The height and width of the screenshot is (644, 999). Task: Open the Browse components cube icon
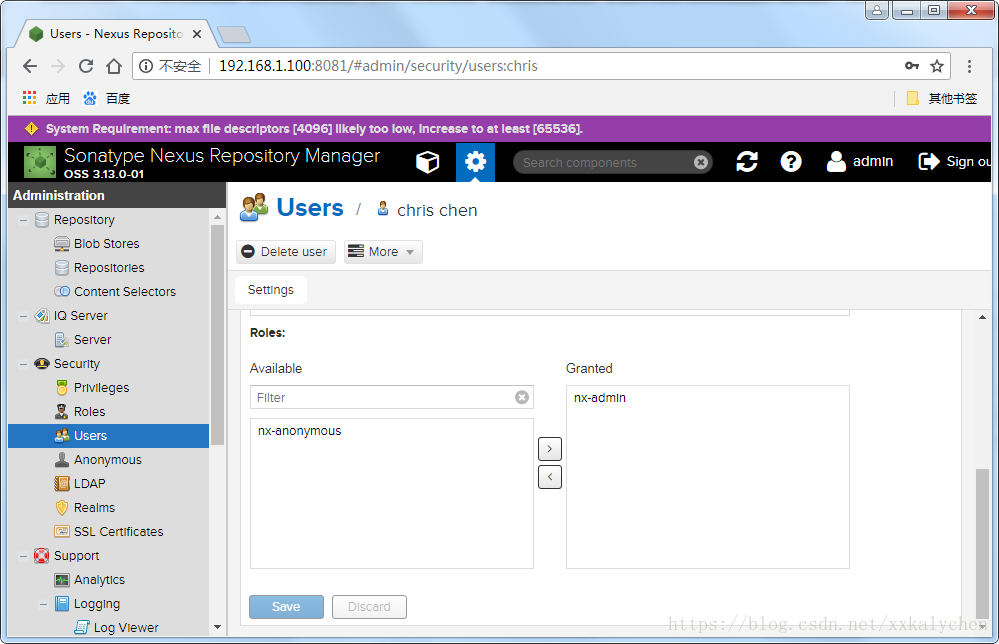pos(428,162)
